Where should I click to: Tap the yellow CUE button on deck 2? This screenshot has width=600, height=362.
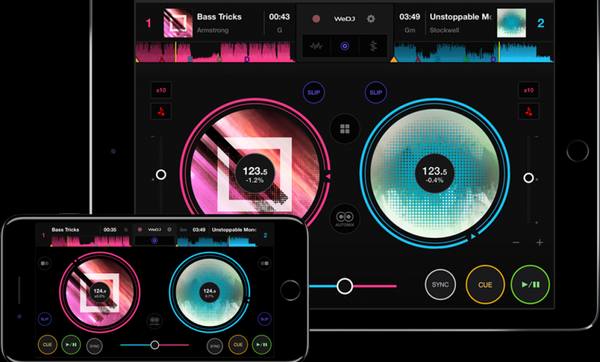[x=485, y=285]
